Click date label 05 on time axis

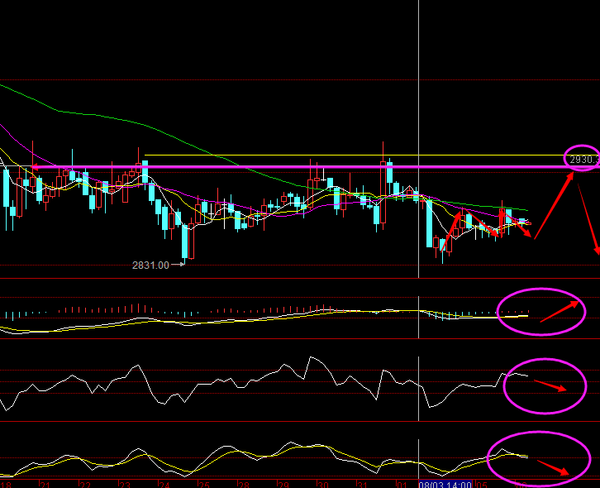(482, 485)
